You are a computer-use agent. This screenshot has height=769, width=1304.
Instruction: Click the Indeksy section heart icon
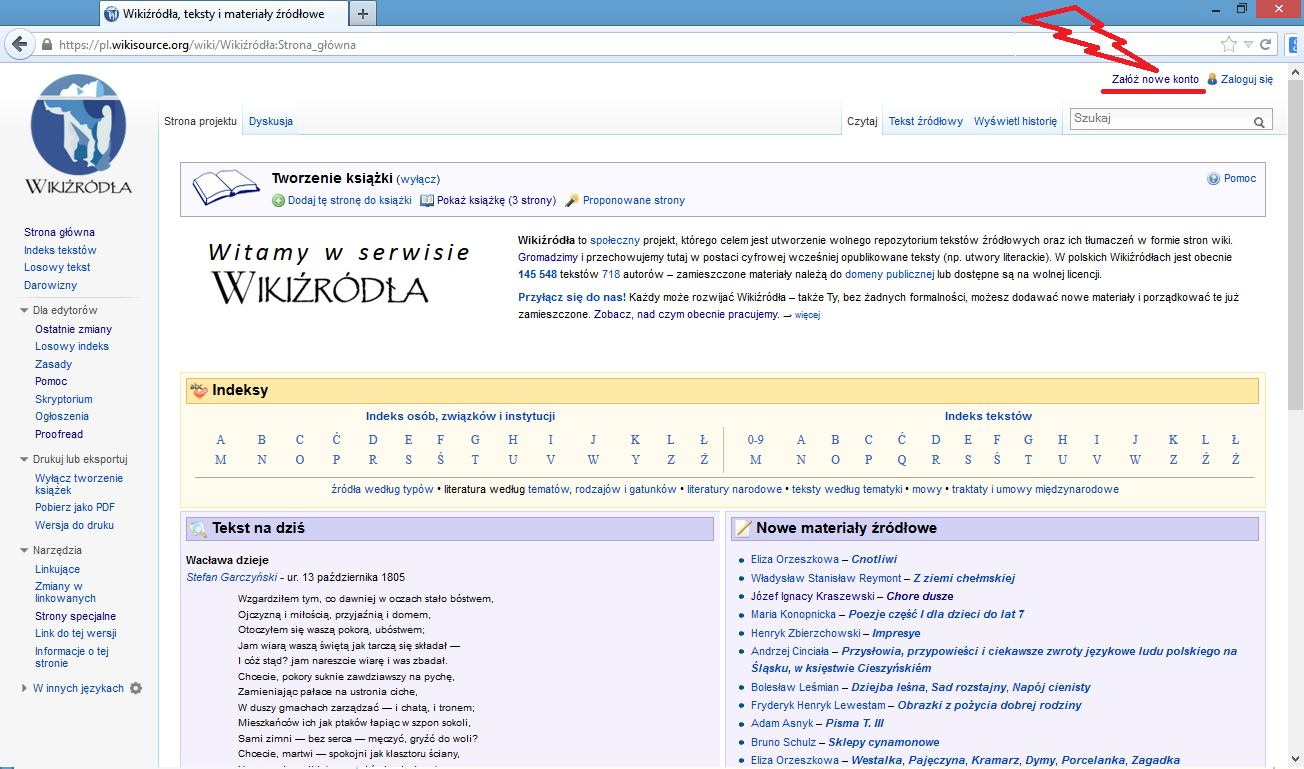pos(198,390)
